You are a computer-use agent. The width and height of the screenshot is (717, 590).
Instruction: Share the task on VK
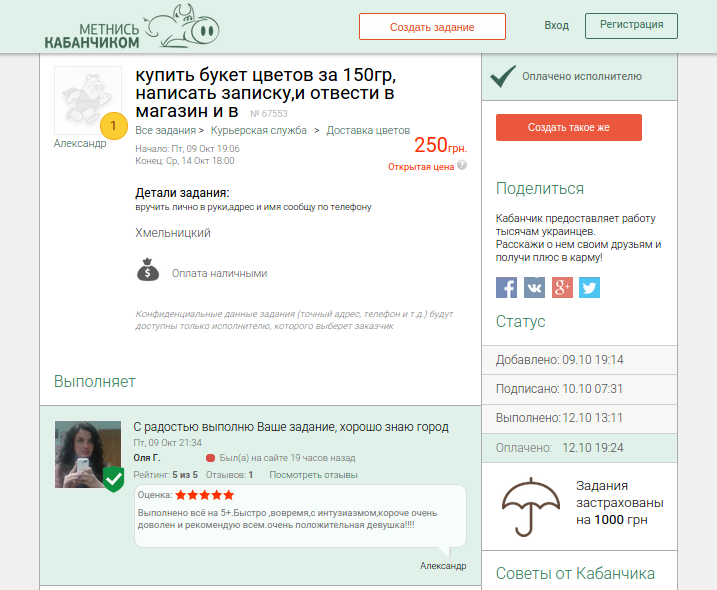point(534,288)
